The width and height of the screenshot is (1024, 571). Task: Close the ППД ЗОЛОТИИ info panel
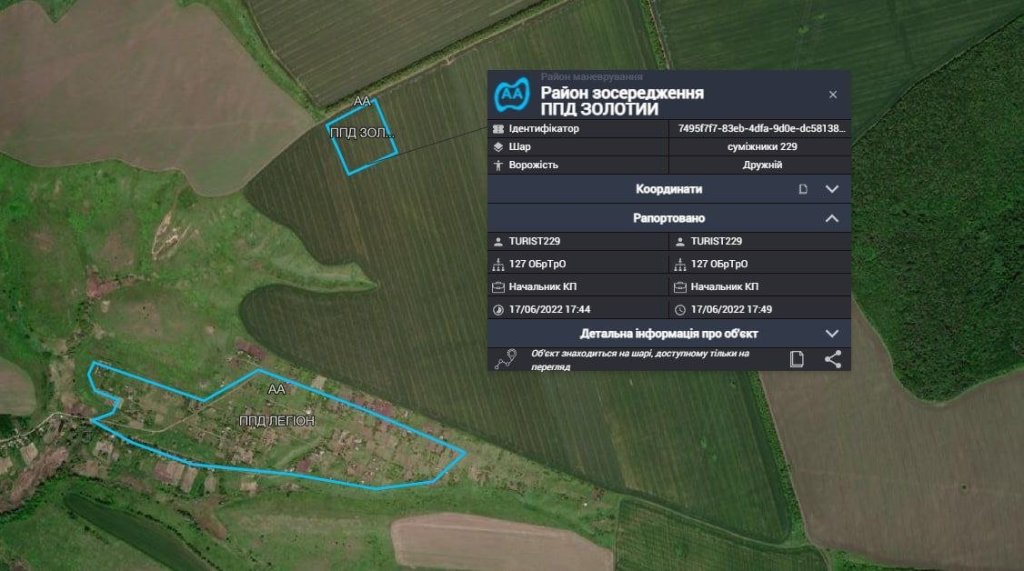click(x=833, y=94)
